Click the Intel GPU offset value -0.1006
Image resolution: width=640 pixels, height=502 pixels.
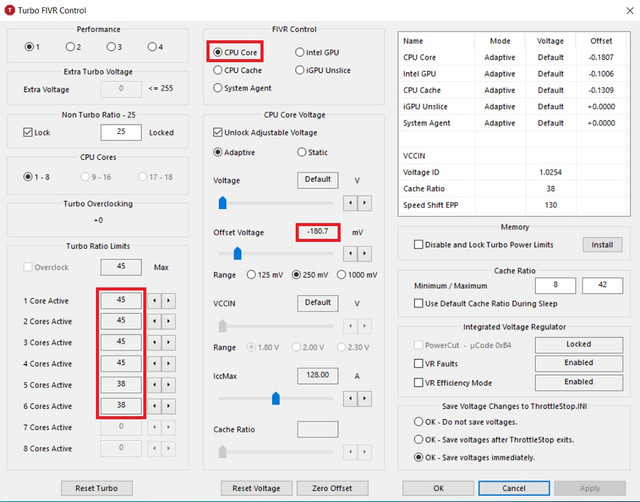point(601,74)
